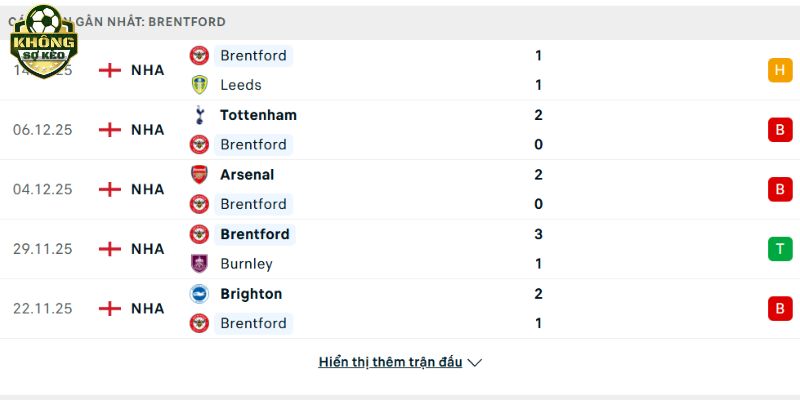The image size is (800, 400).
Task: Click the Burnley club crest
Action: click(200, 264)
